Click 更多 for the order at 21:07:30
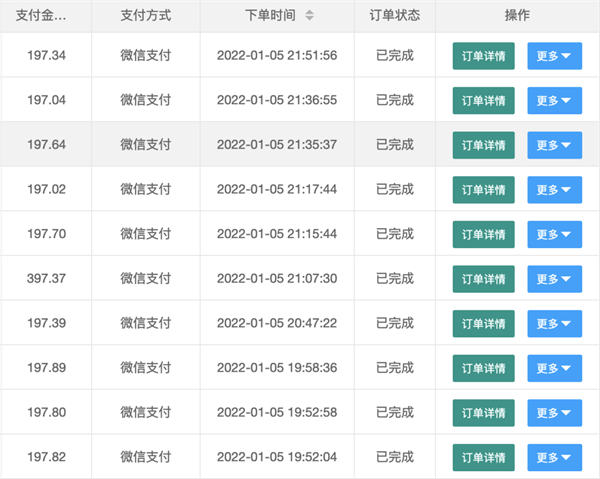The height and width of the screenshot is (479, 600). tap(554, 279)
